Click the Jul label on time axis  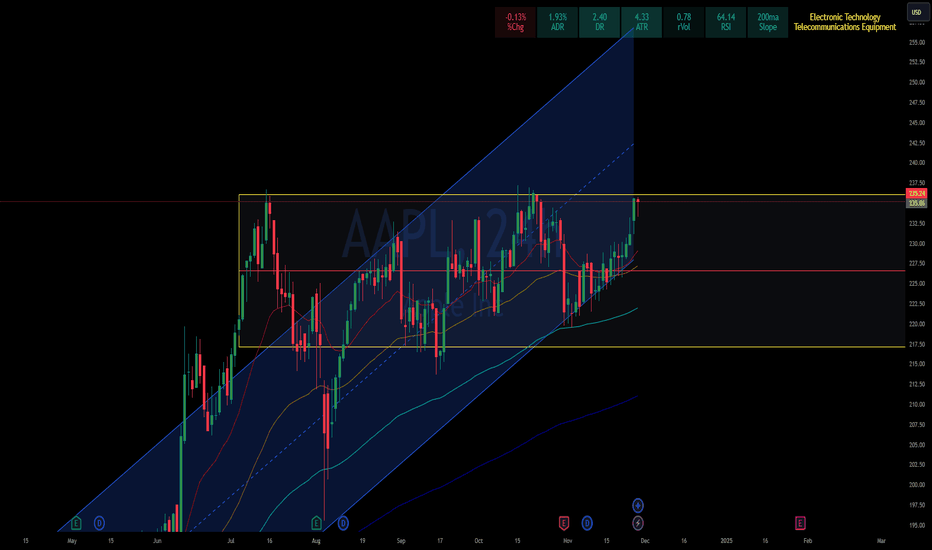pos(231,541)
